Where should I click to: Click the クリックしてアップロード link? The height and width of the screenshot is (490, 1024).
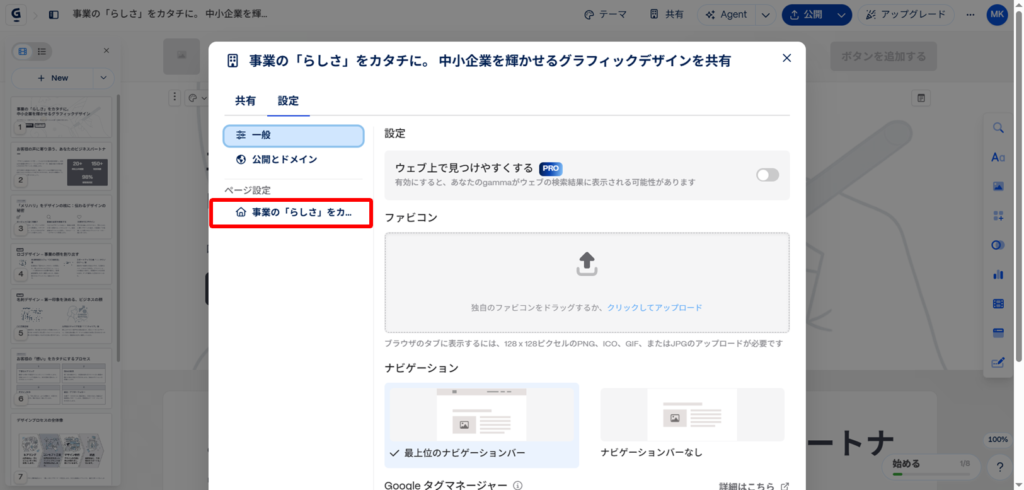pos(654,308)
